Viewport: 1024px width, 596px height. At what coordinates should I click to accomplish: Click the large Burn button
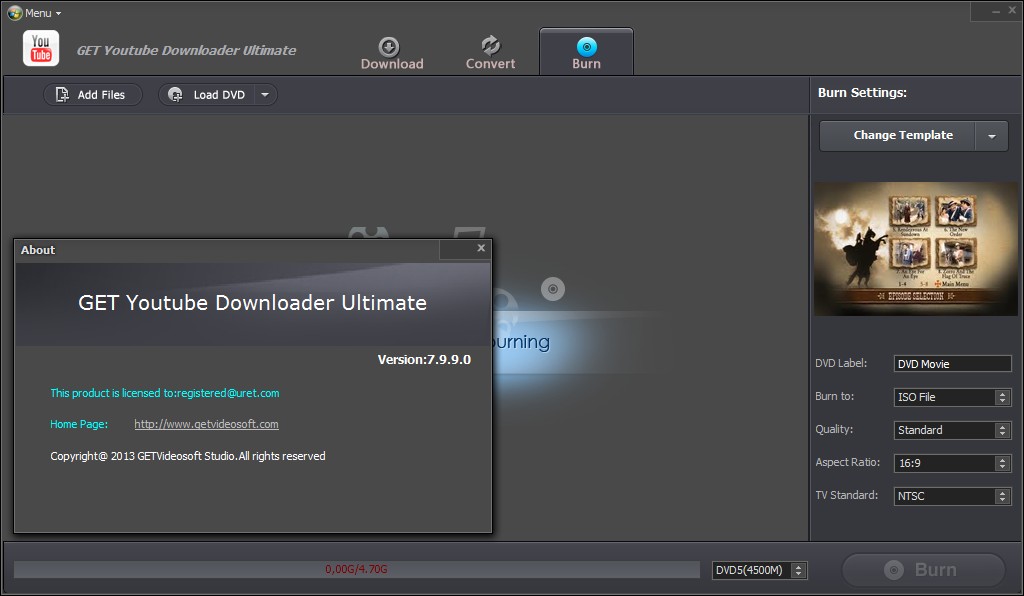(923, 569)
